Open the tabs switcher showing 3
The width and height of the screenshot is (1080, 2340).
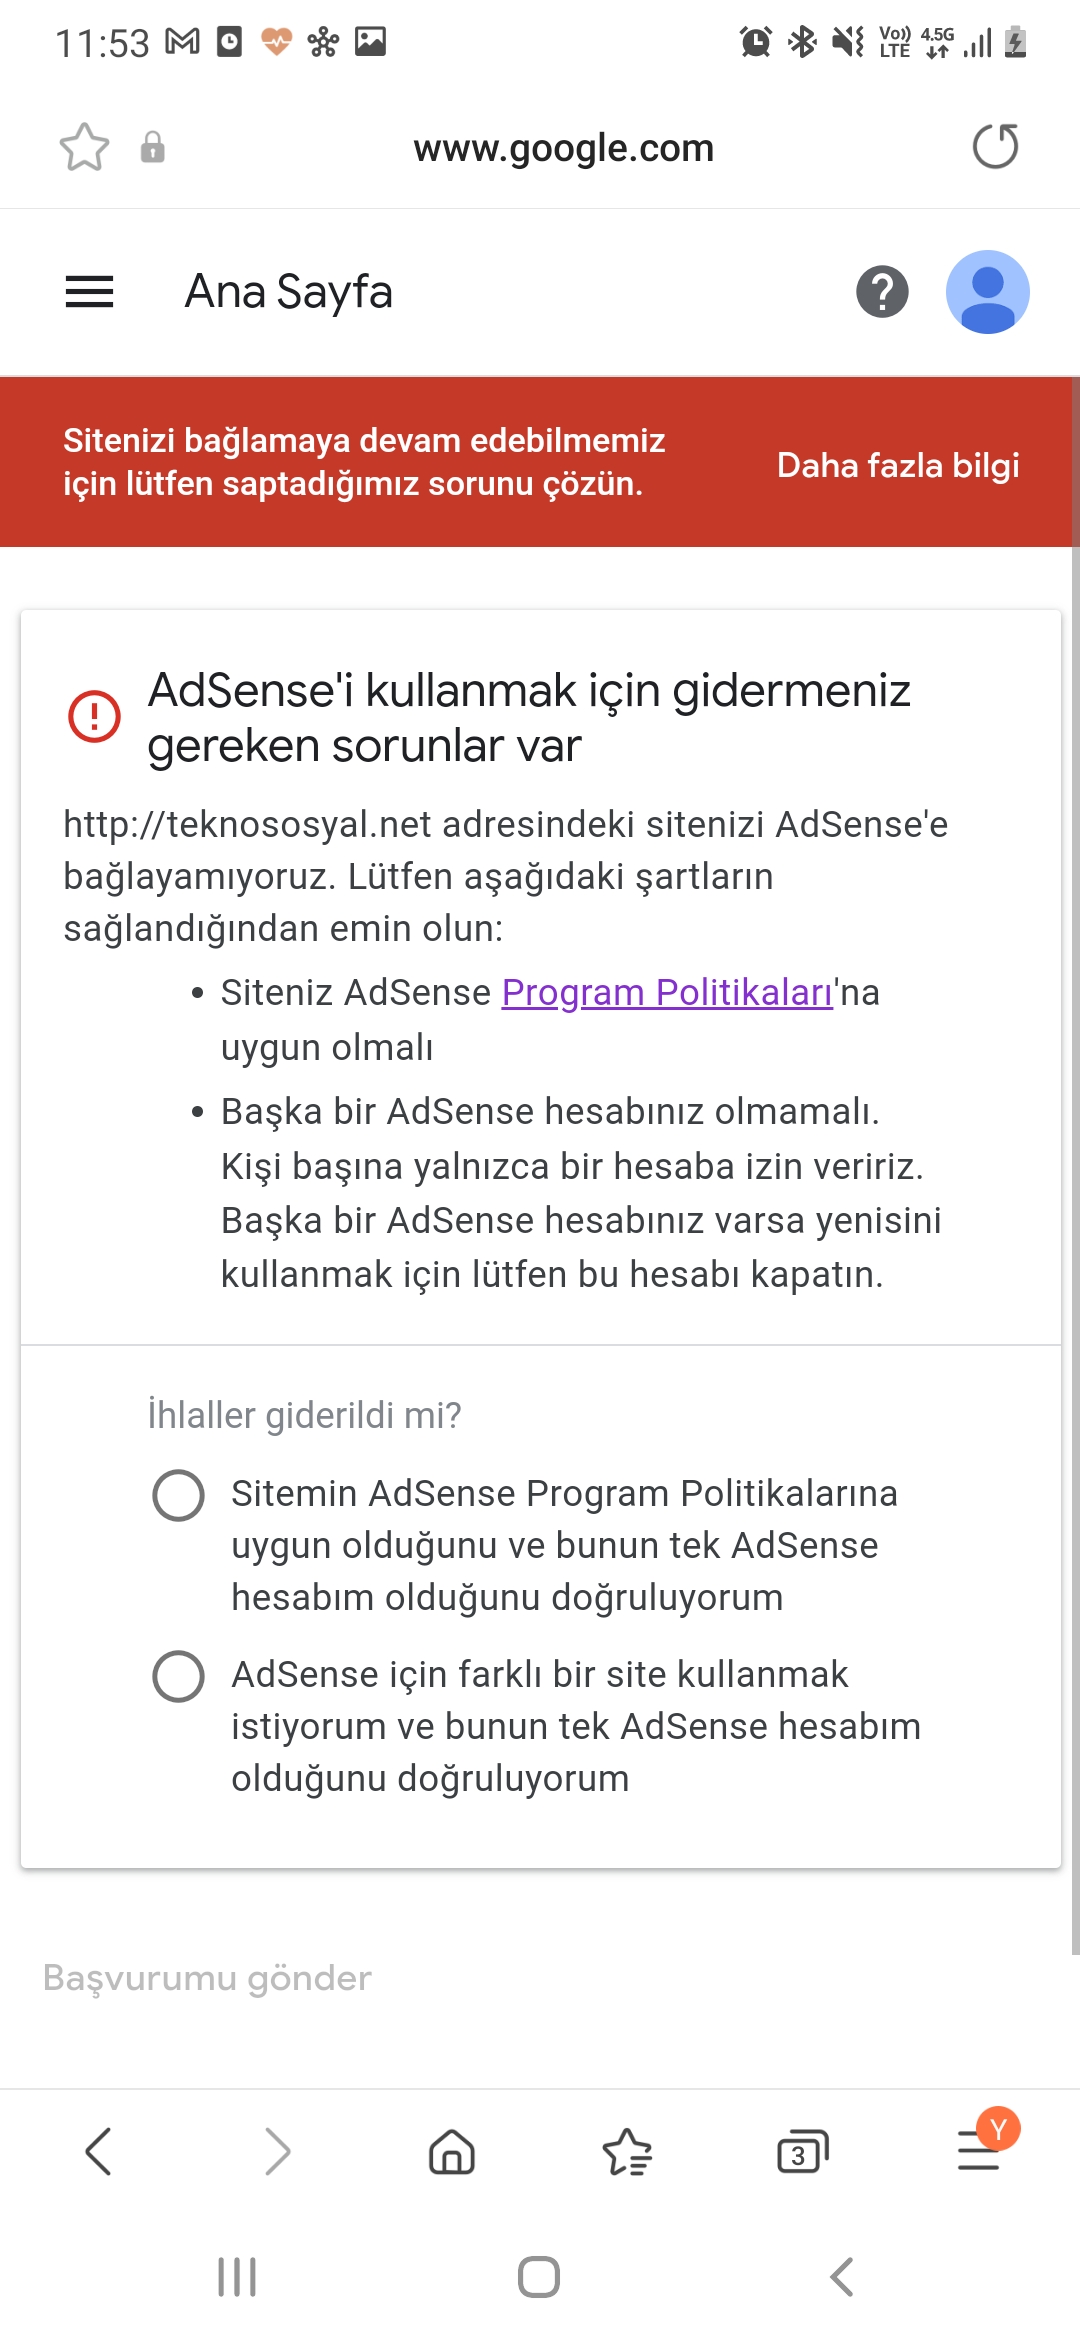tap(803, 2152)
